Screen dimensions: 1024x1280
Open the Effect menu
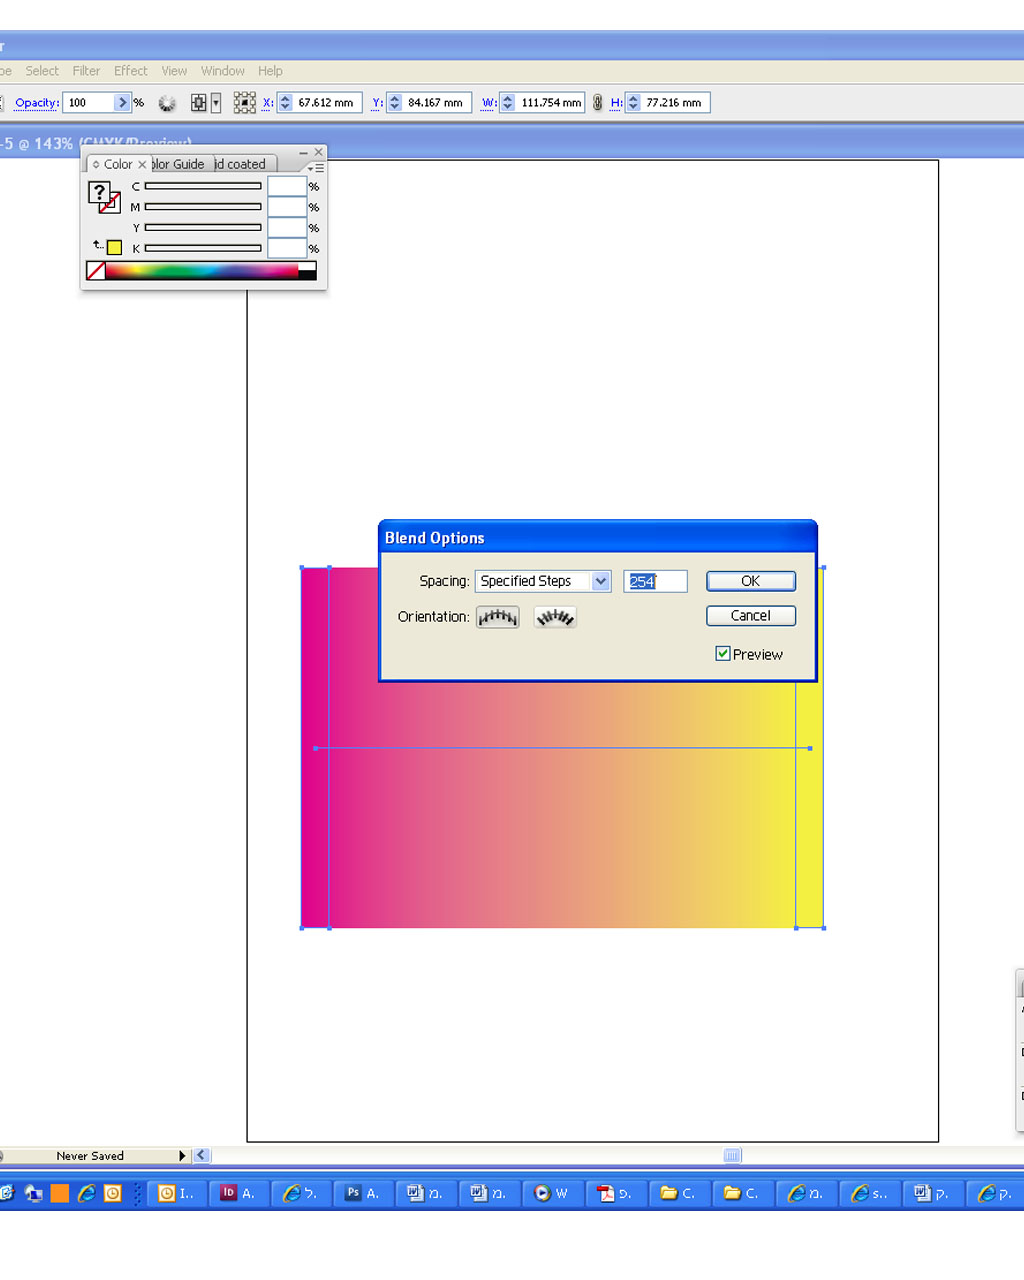130,71
